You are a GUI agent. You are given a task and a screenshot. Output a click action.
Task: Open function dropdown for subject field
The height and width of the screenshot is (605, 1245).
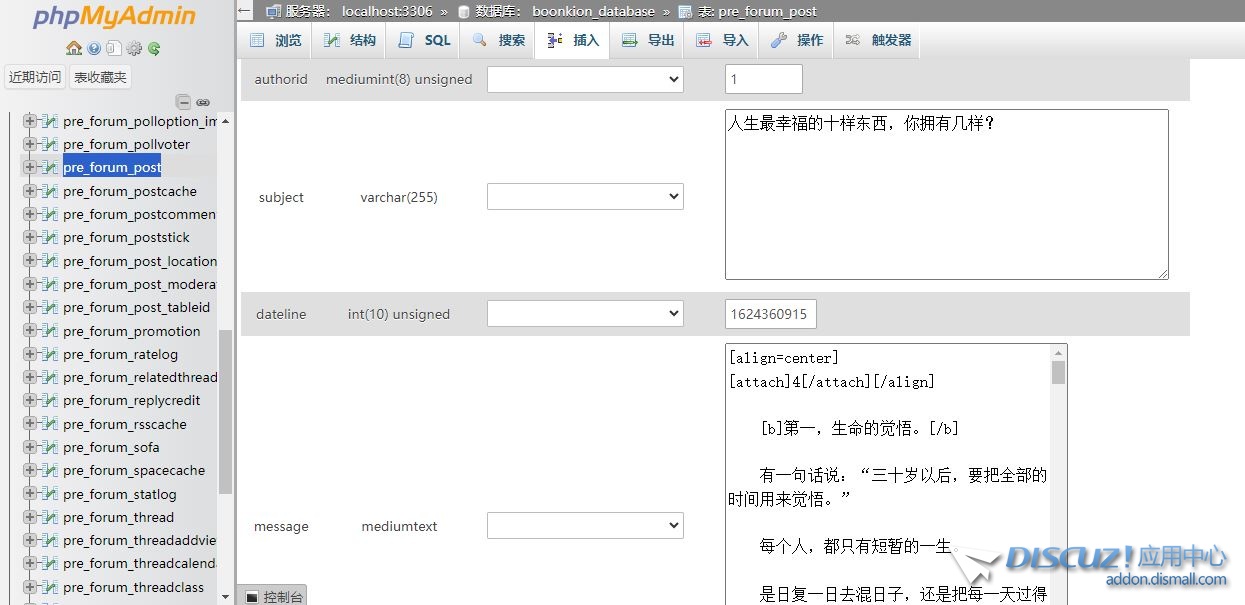(x=585, y=197)
